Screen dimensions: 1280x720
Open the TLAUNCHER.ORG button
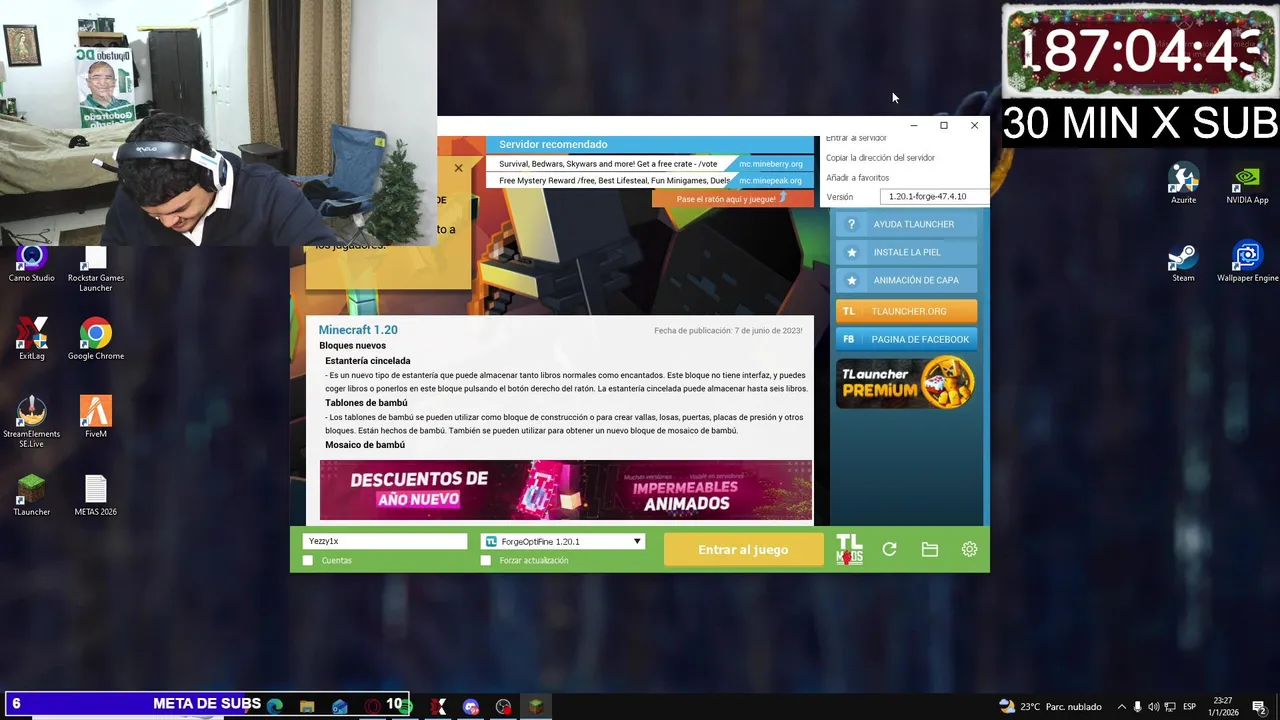(x=906, y=311)
